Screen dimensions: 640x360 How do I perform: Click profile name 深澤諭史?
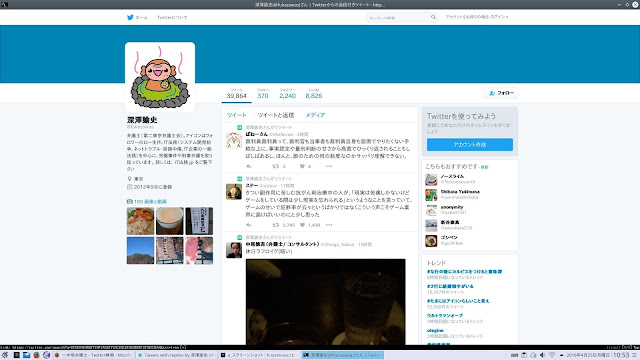142,120
